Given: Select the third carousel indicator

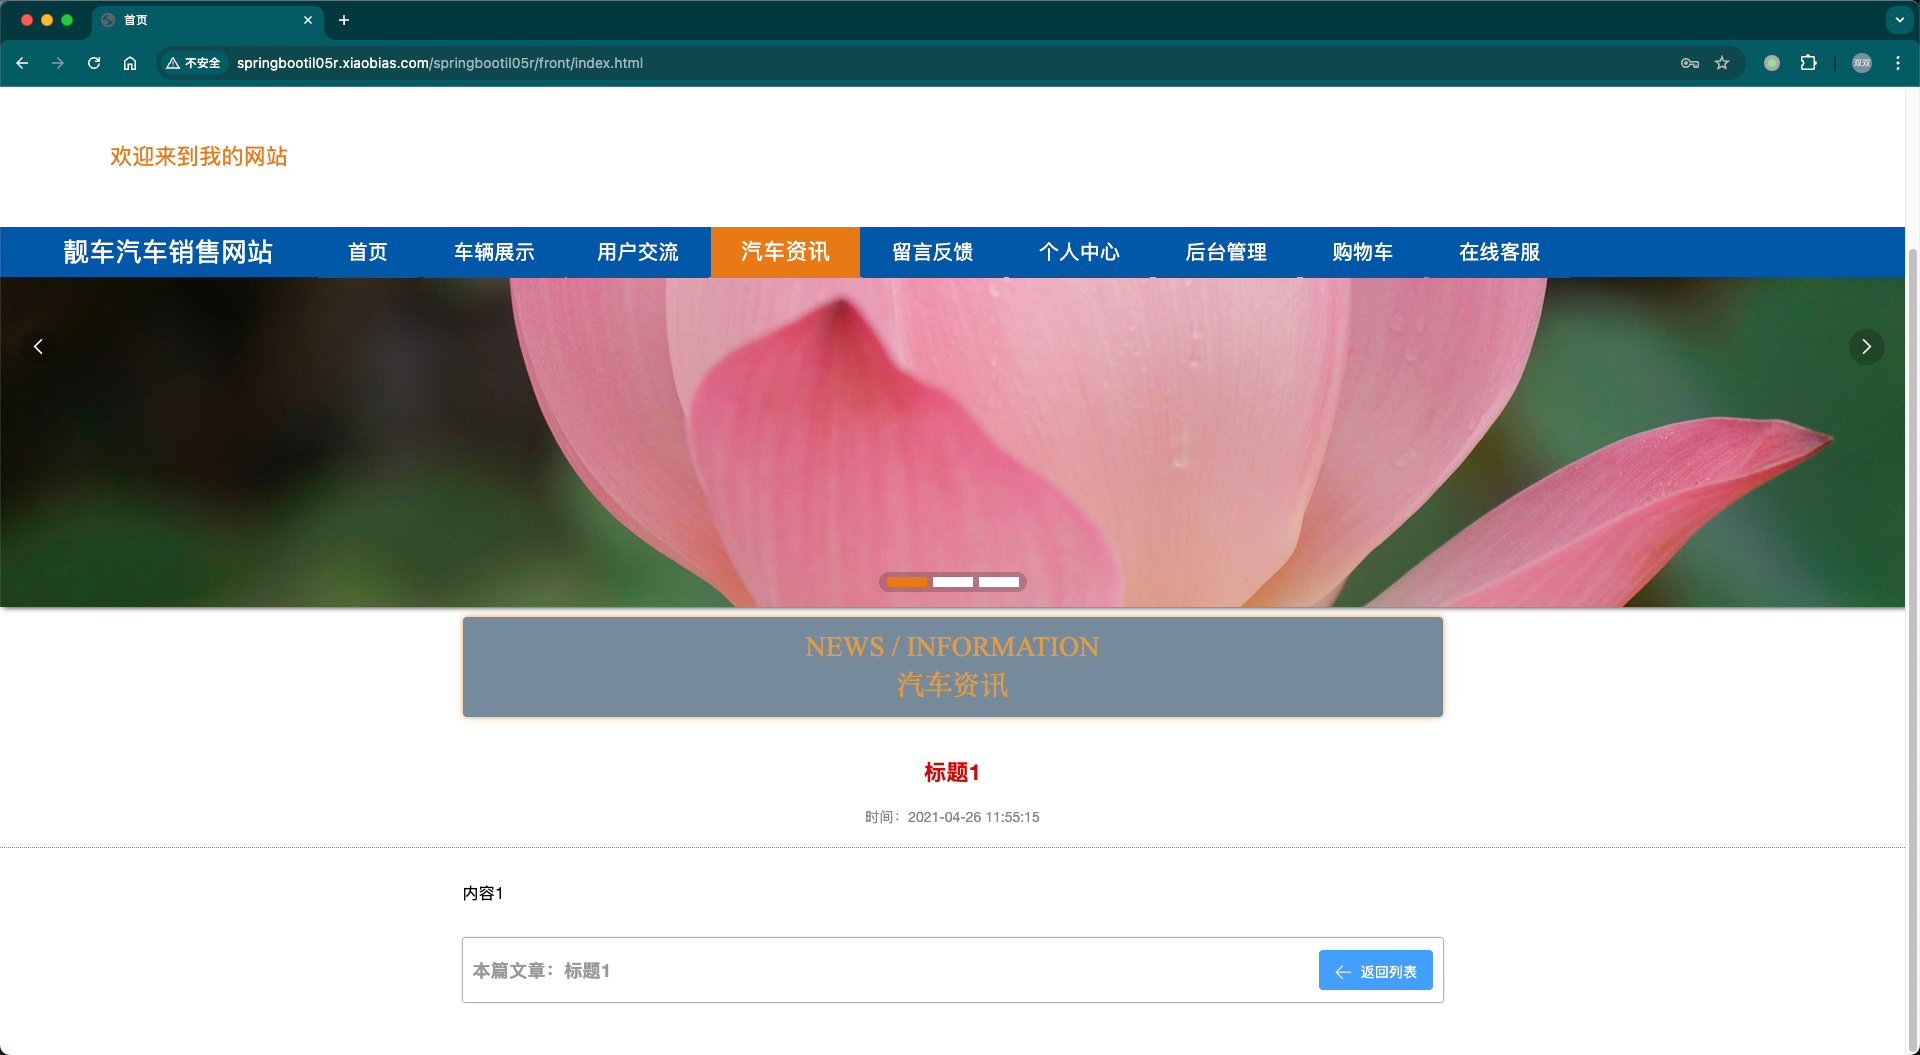Looking at the screenshot, I should [x=999, y=582].
